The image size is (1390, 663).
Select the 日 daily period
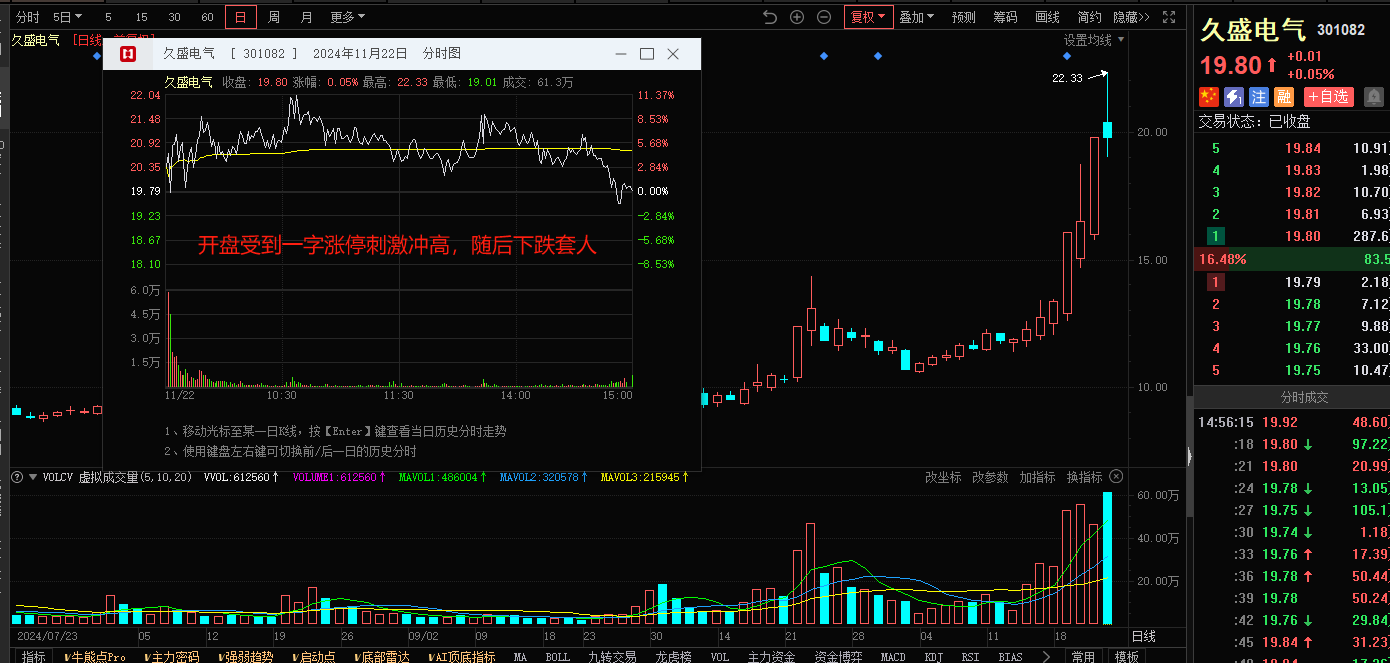(x=240, y=17)
